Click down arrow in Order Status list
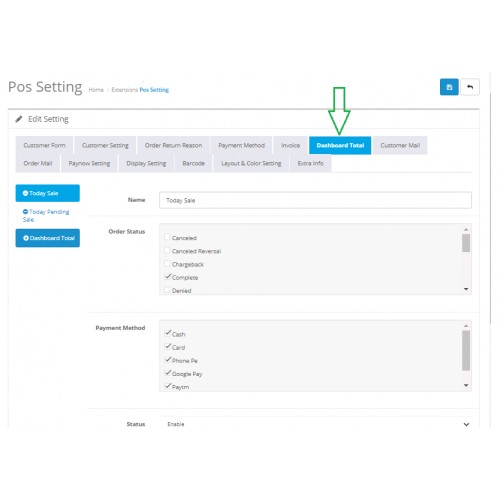This screenshot has height=500, width=500. pos(466,289)
